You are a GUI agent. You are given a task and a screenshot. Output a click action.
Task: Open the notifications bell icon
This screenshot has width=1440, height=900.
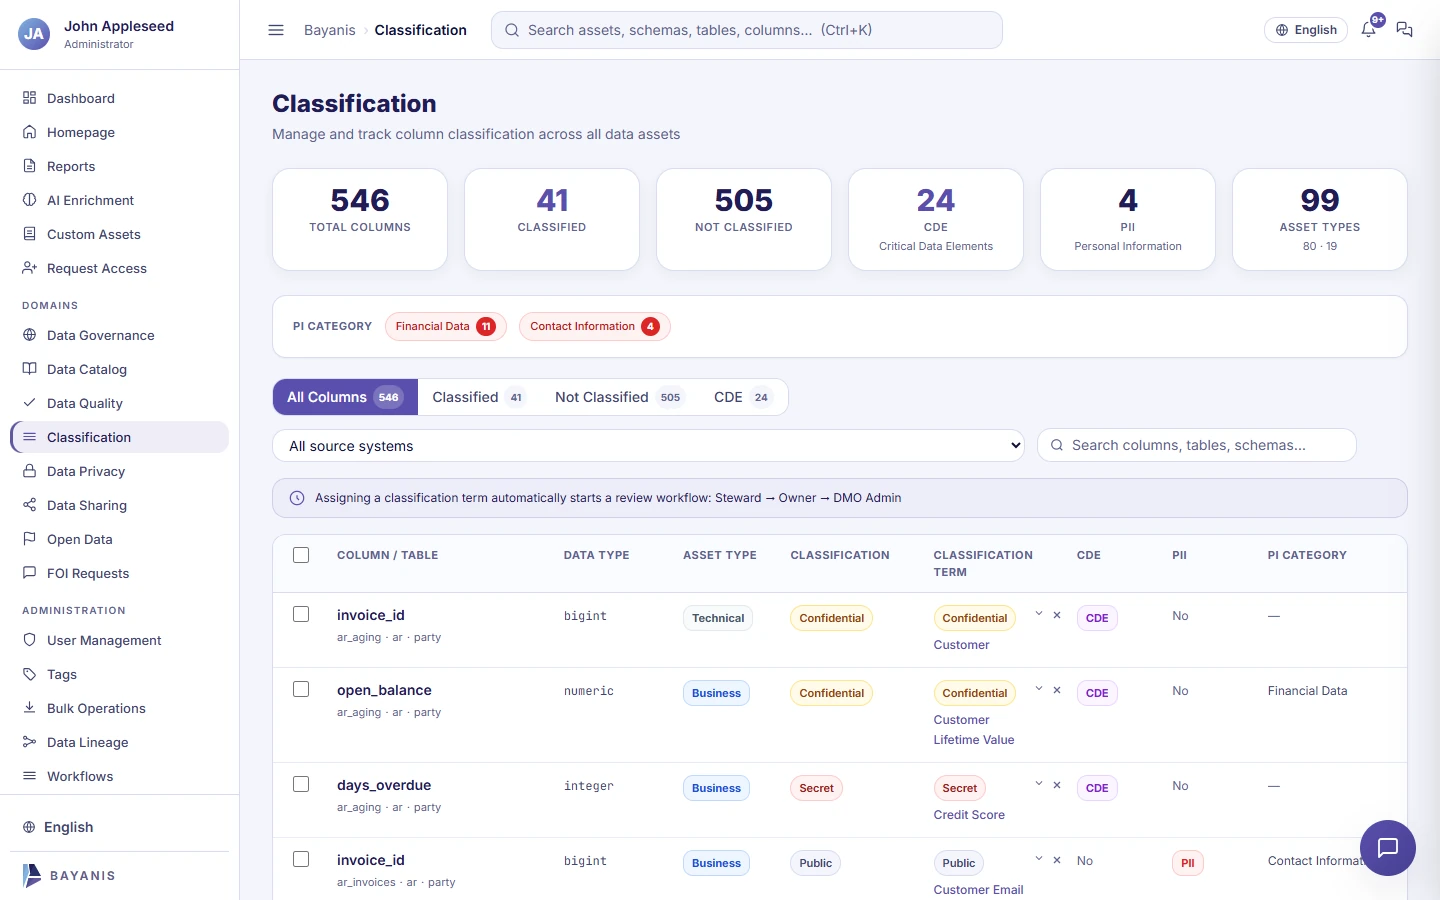[1369, 30]
